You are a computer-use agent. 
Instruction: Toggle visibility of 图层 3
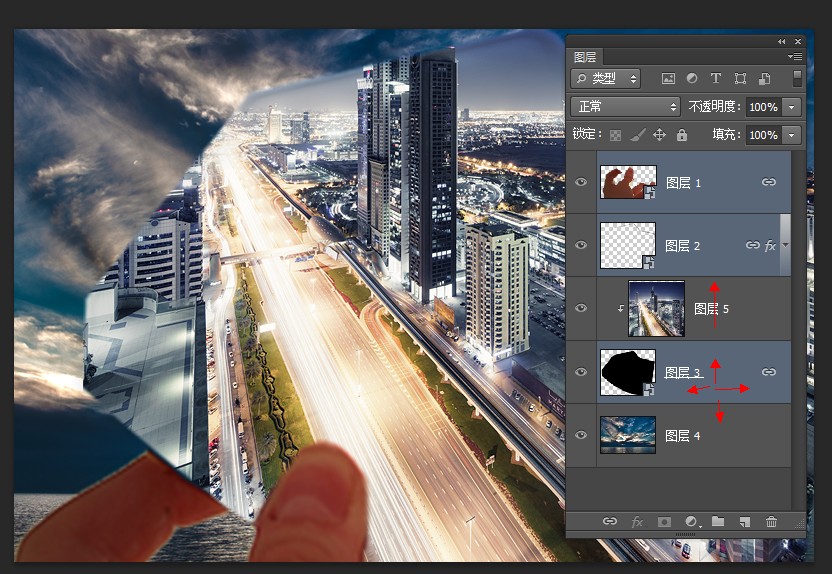582,372
